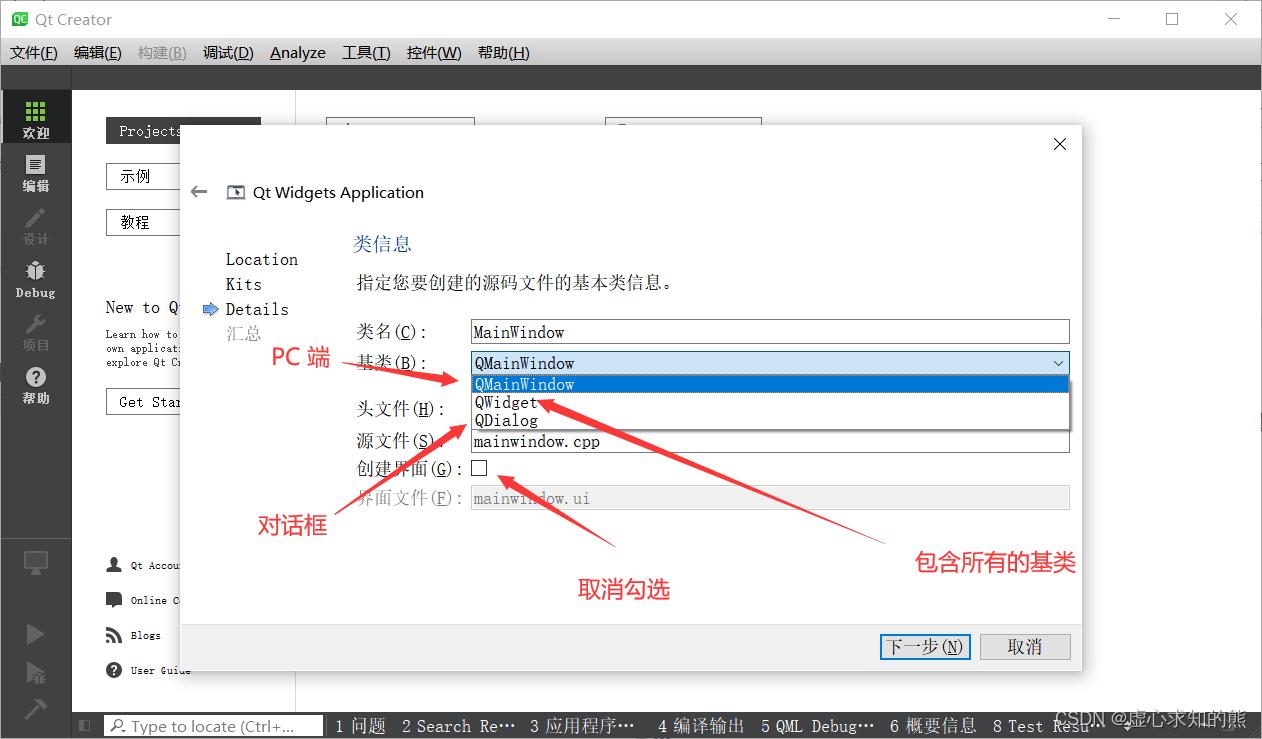Click the 类信息 heading
This screenshot has width=1262, height=739.
(382, 244)
